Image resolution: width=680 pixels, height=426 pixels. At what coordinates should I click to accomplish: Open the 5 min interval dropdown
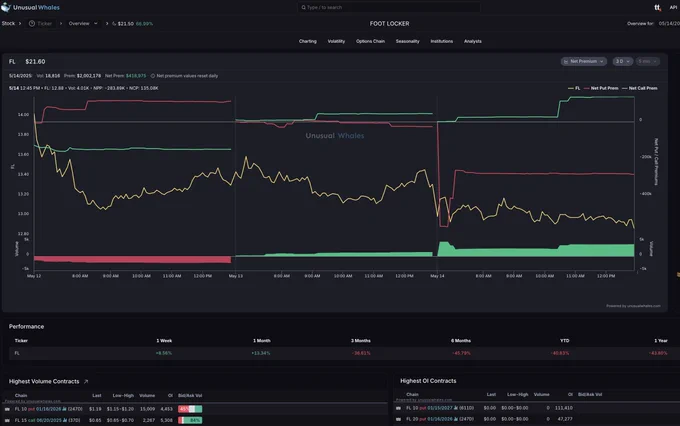pyautogui.click(x=647, y=62)
